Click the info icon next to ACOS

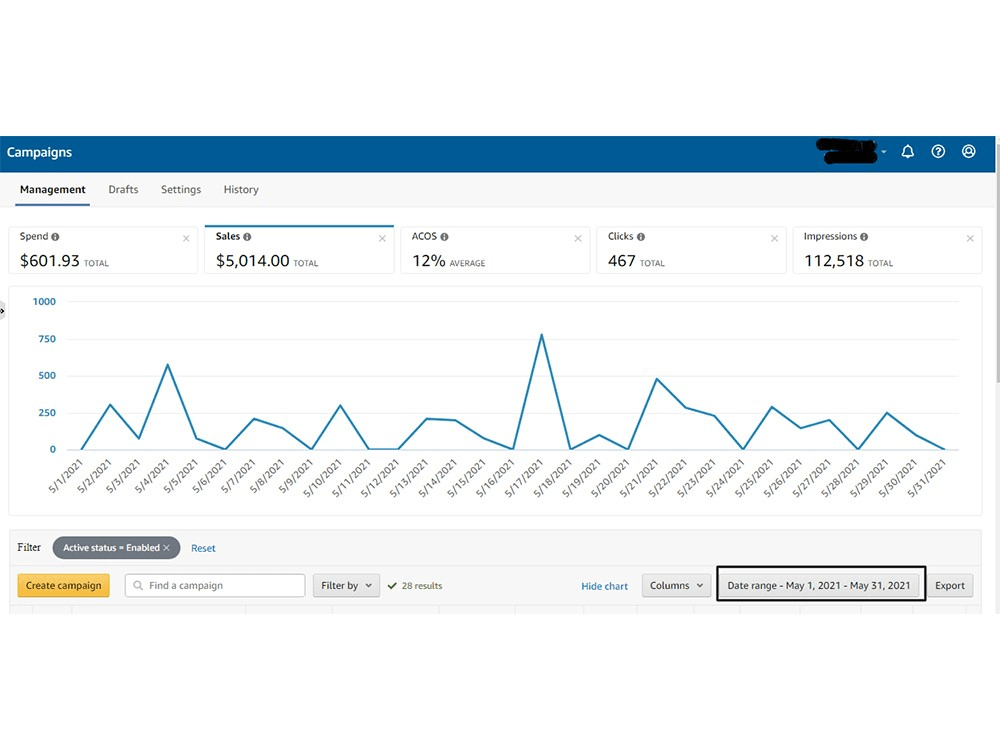[x=445, y=237]
